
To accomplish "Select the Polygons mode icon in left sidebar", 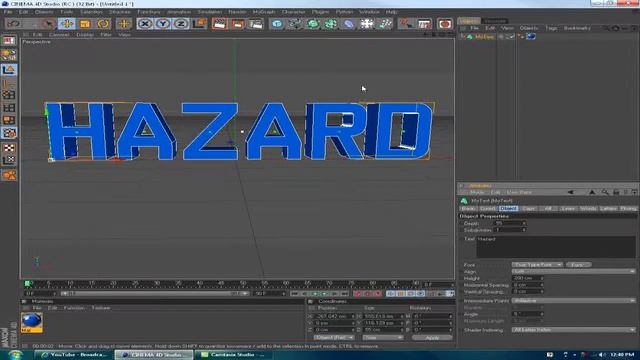I will click(x=9, y=120).
